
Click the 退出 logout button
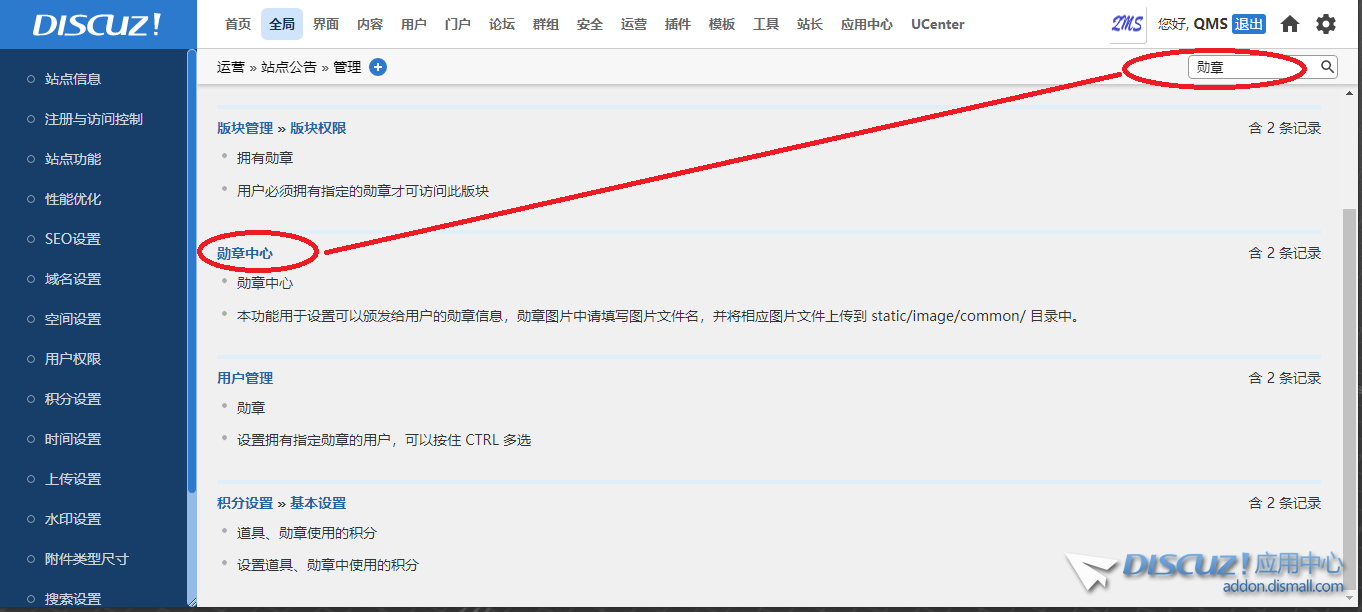1248,24
